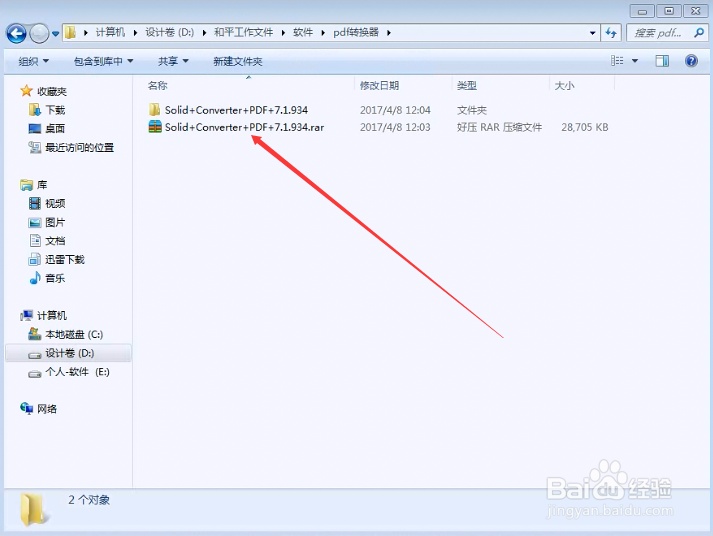
Task: Open the 图片 library
Action: [55, 222]
